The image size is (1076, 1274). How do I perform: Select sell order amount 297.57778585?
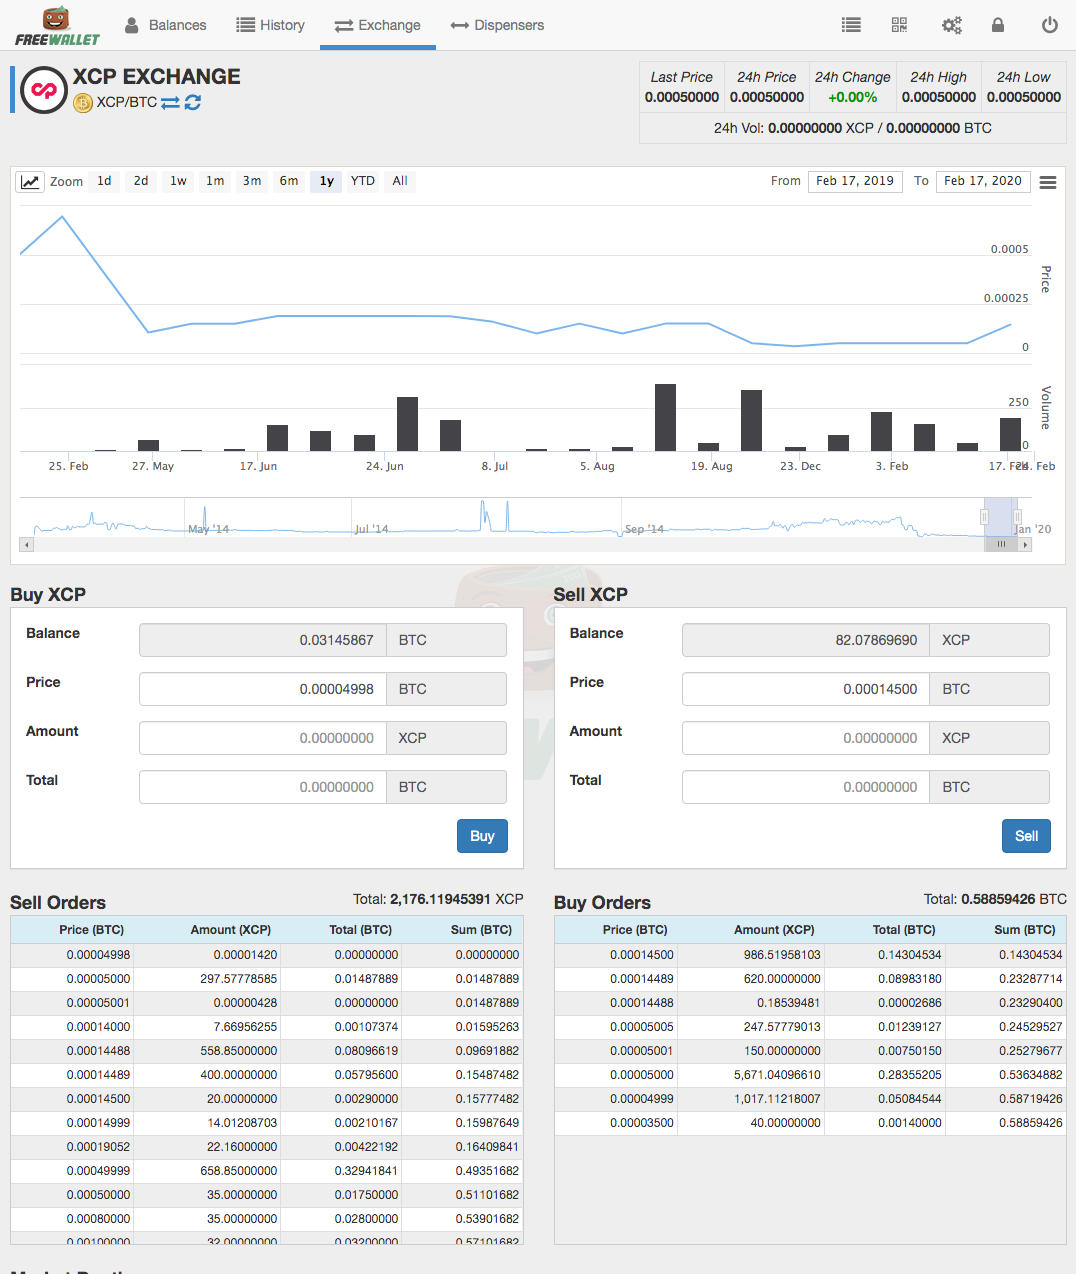(x=267, y=979)
